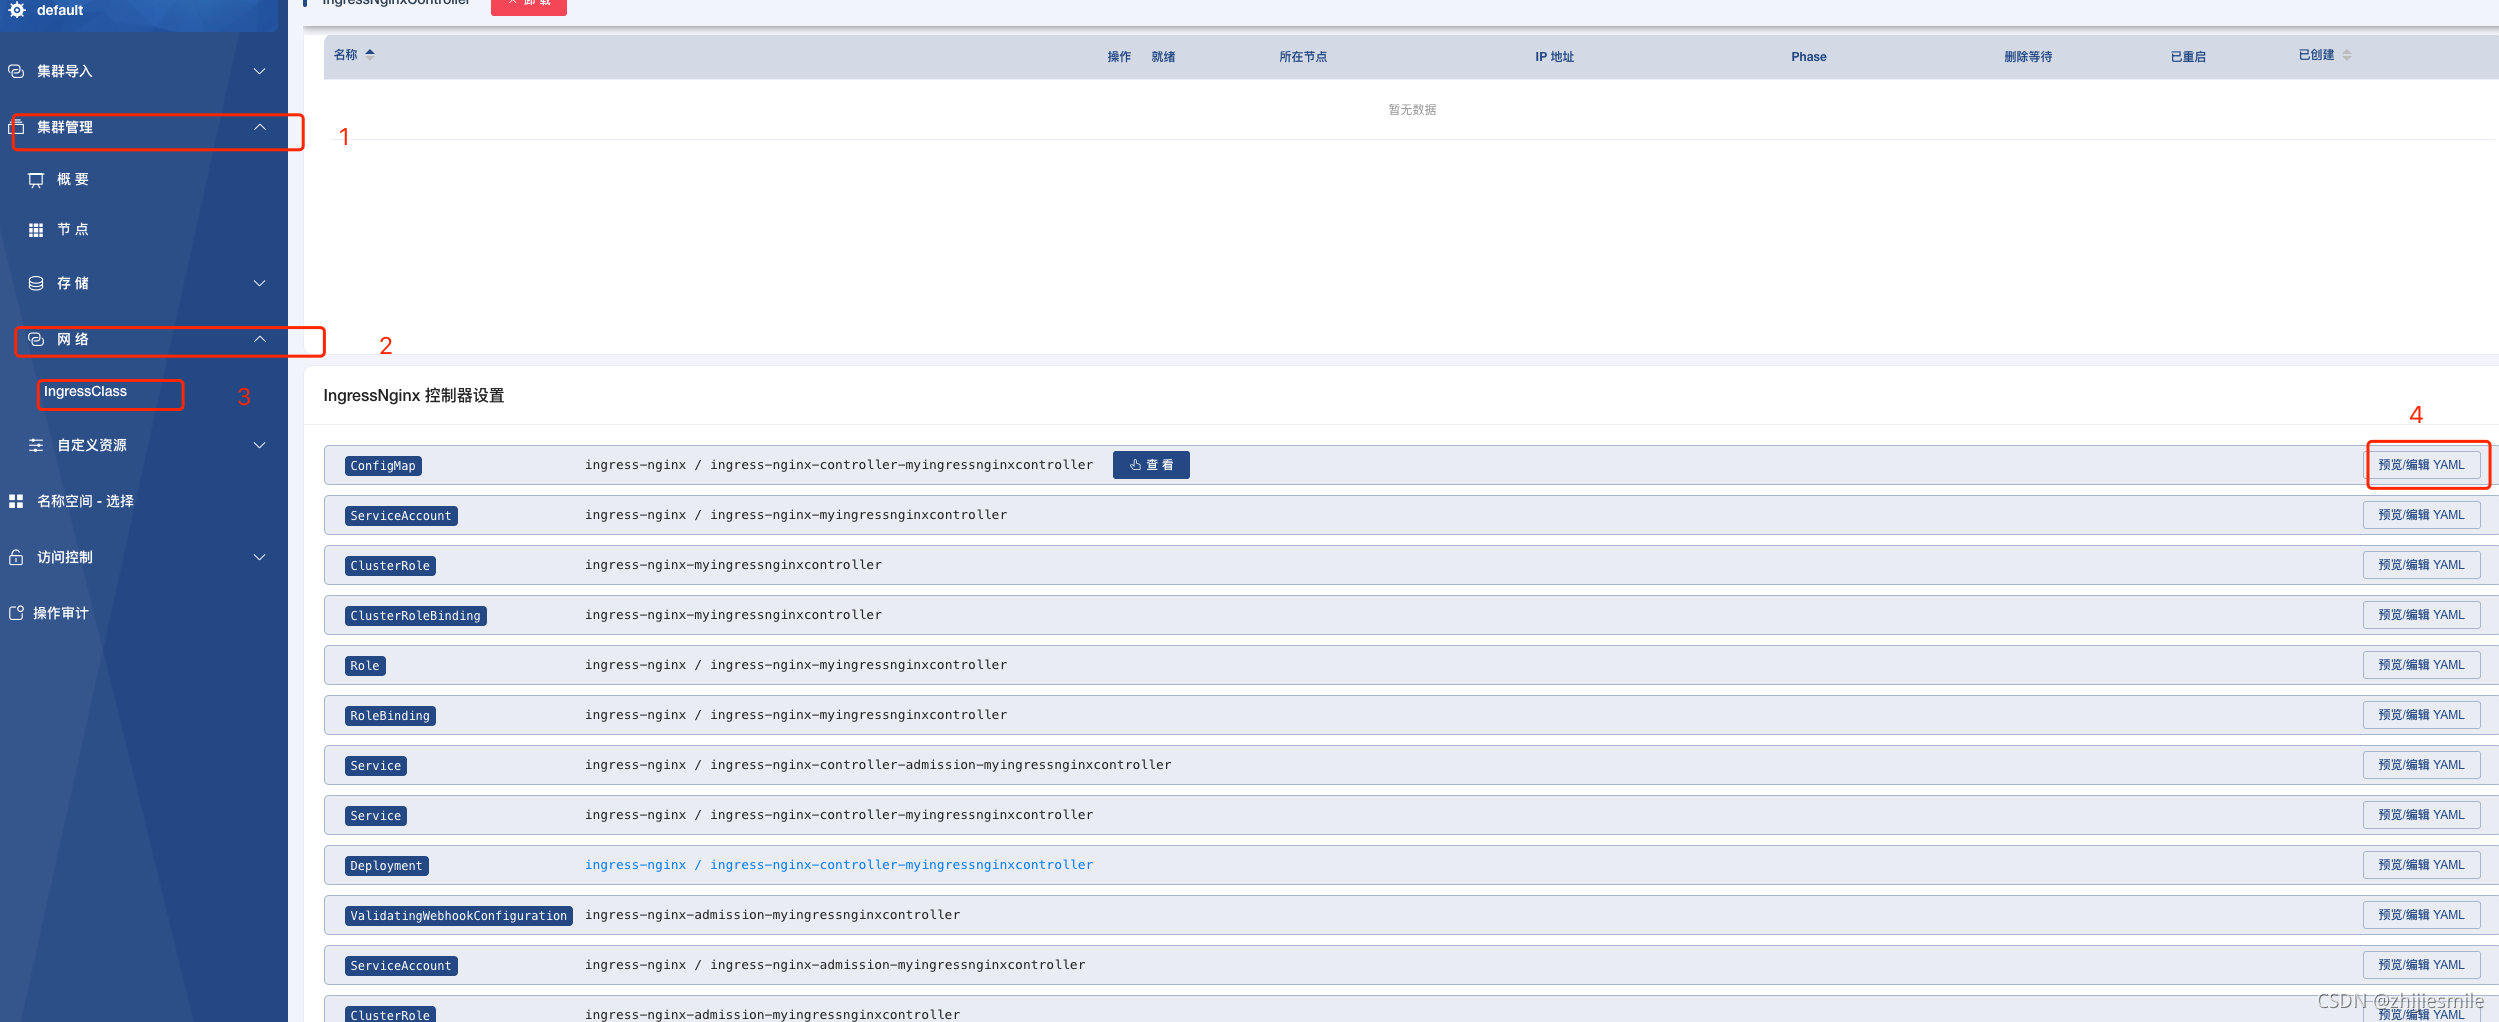
Task: Open the 操作审计 menu item
Action: pyautogui.click(x=61, y=613)
